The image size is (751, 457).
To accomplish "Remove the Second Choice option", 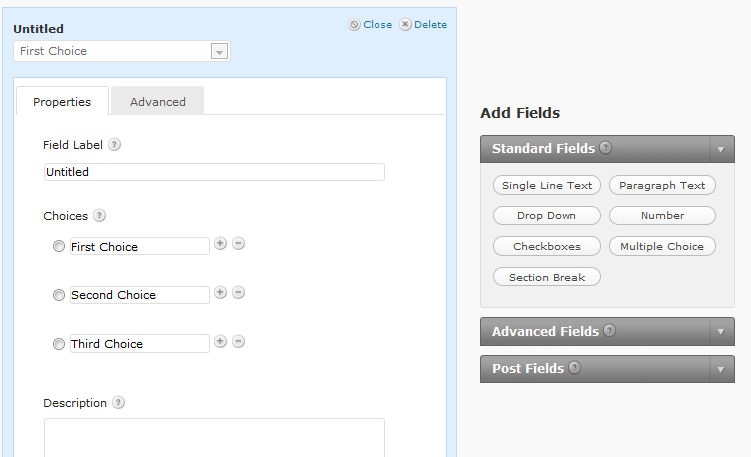I will click(x=239, y=292).
